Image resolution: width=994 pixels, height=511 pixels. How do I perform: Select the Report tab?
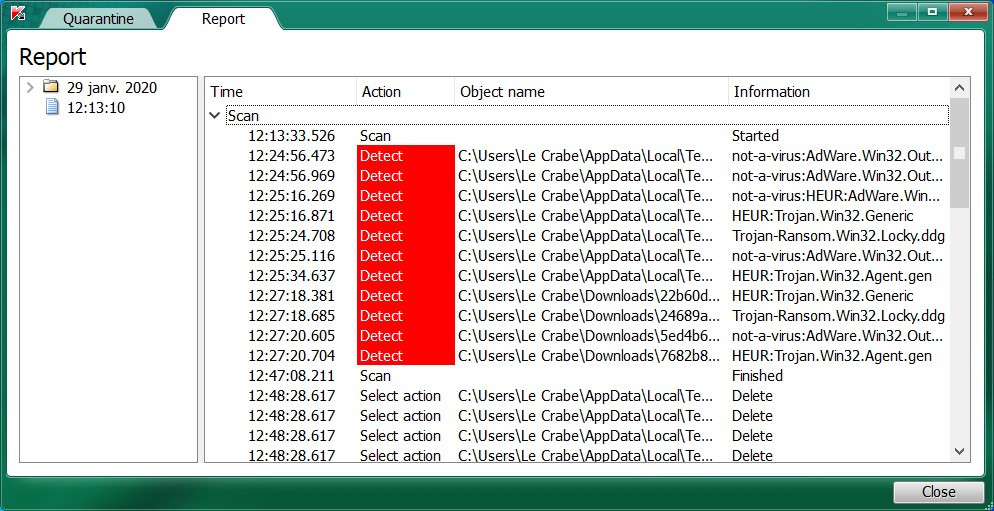[x=223, y=19]
